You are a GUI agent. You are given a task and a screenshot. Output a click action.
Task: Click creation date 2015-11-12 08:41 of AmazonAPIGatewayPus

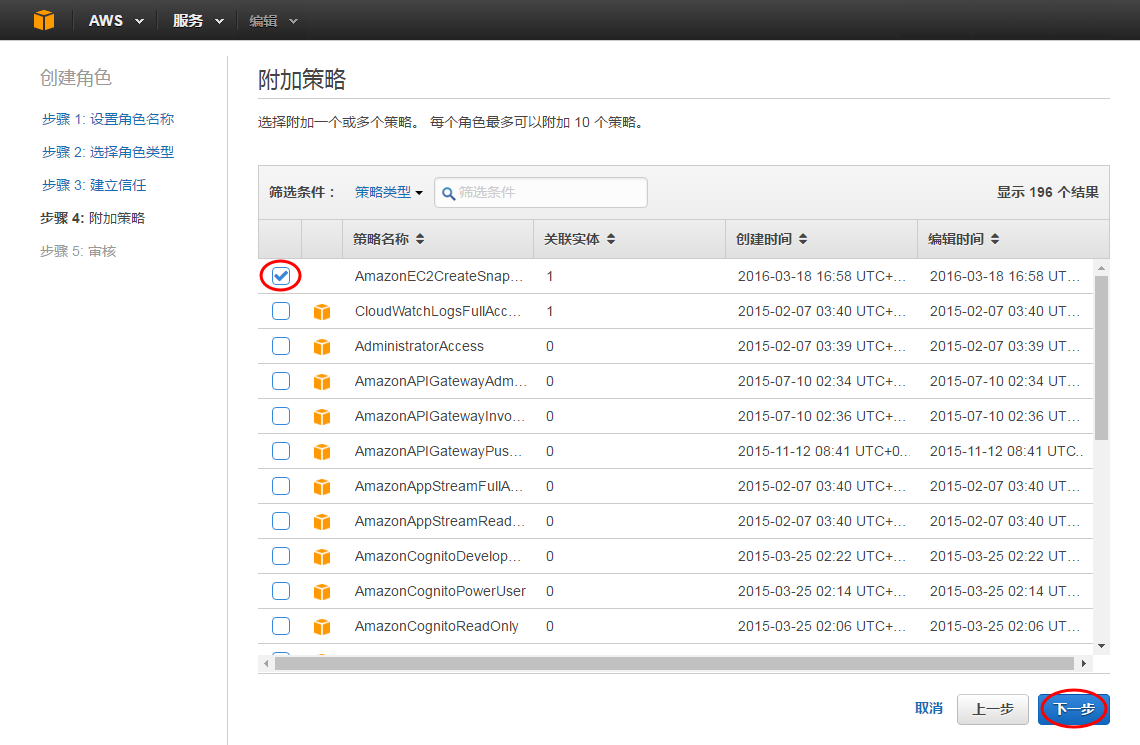[x=824, y=451]
